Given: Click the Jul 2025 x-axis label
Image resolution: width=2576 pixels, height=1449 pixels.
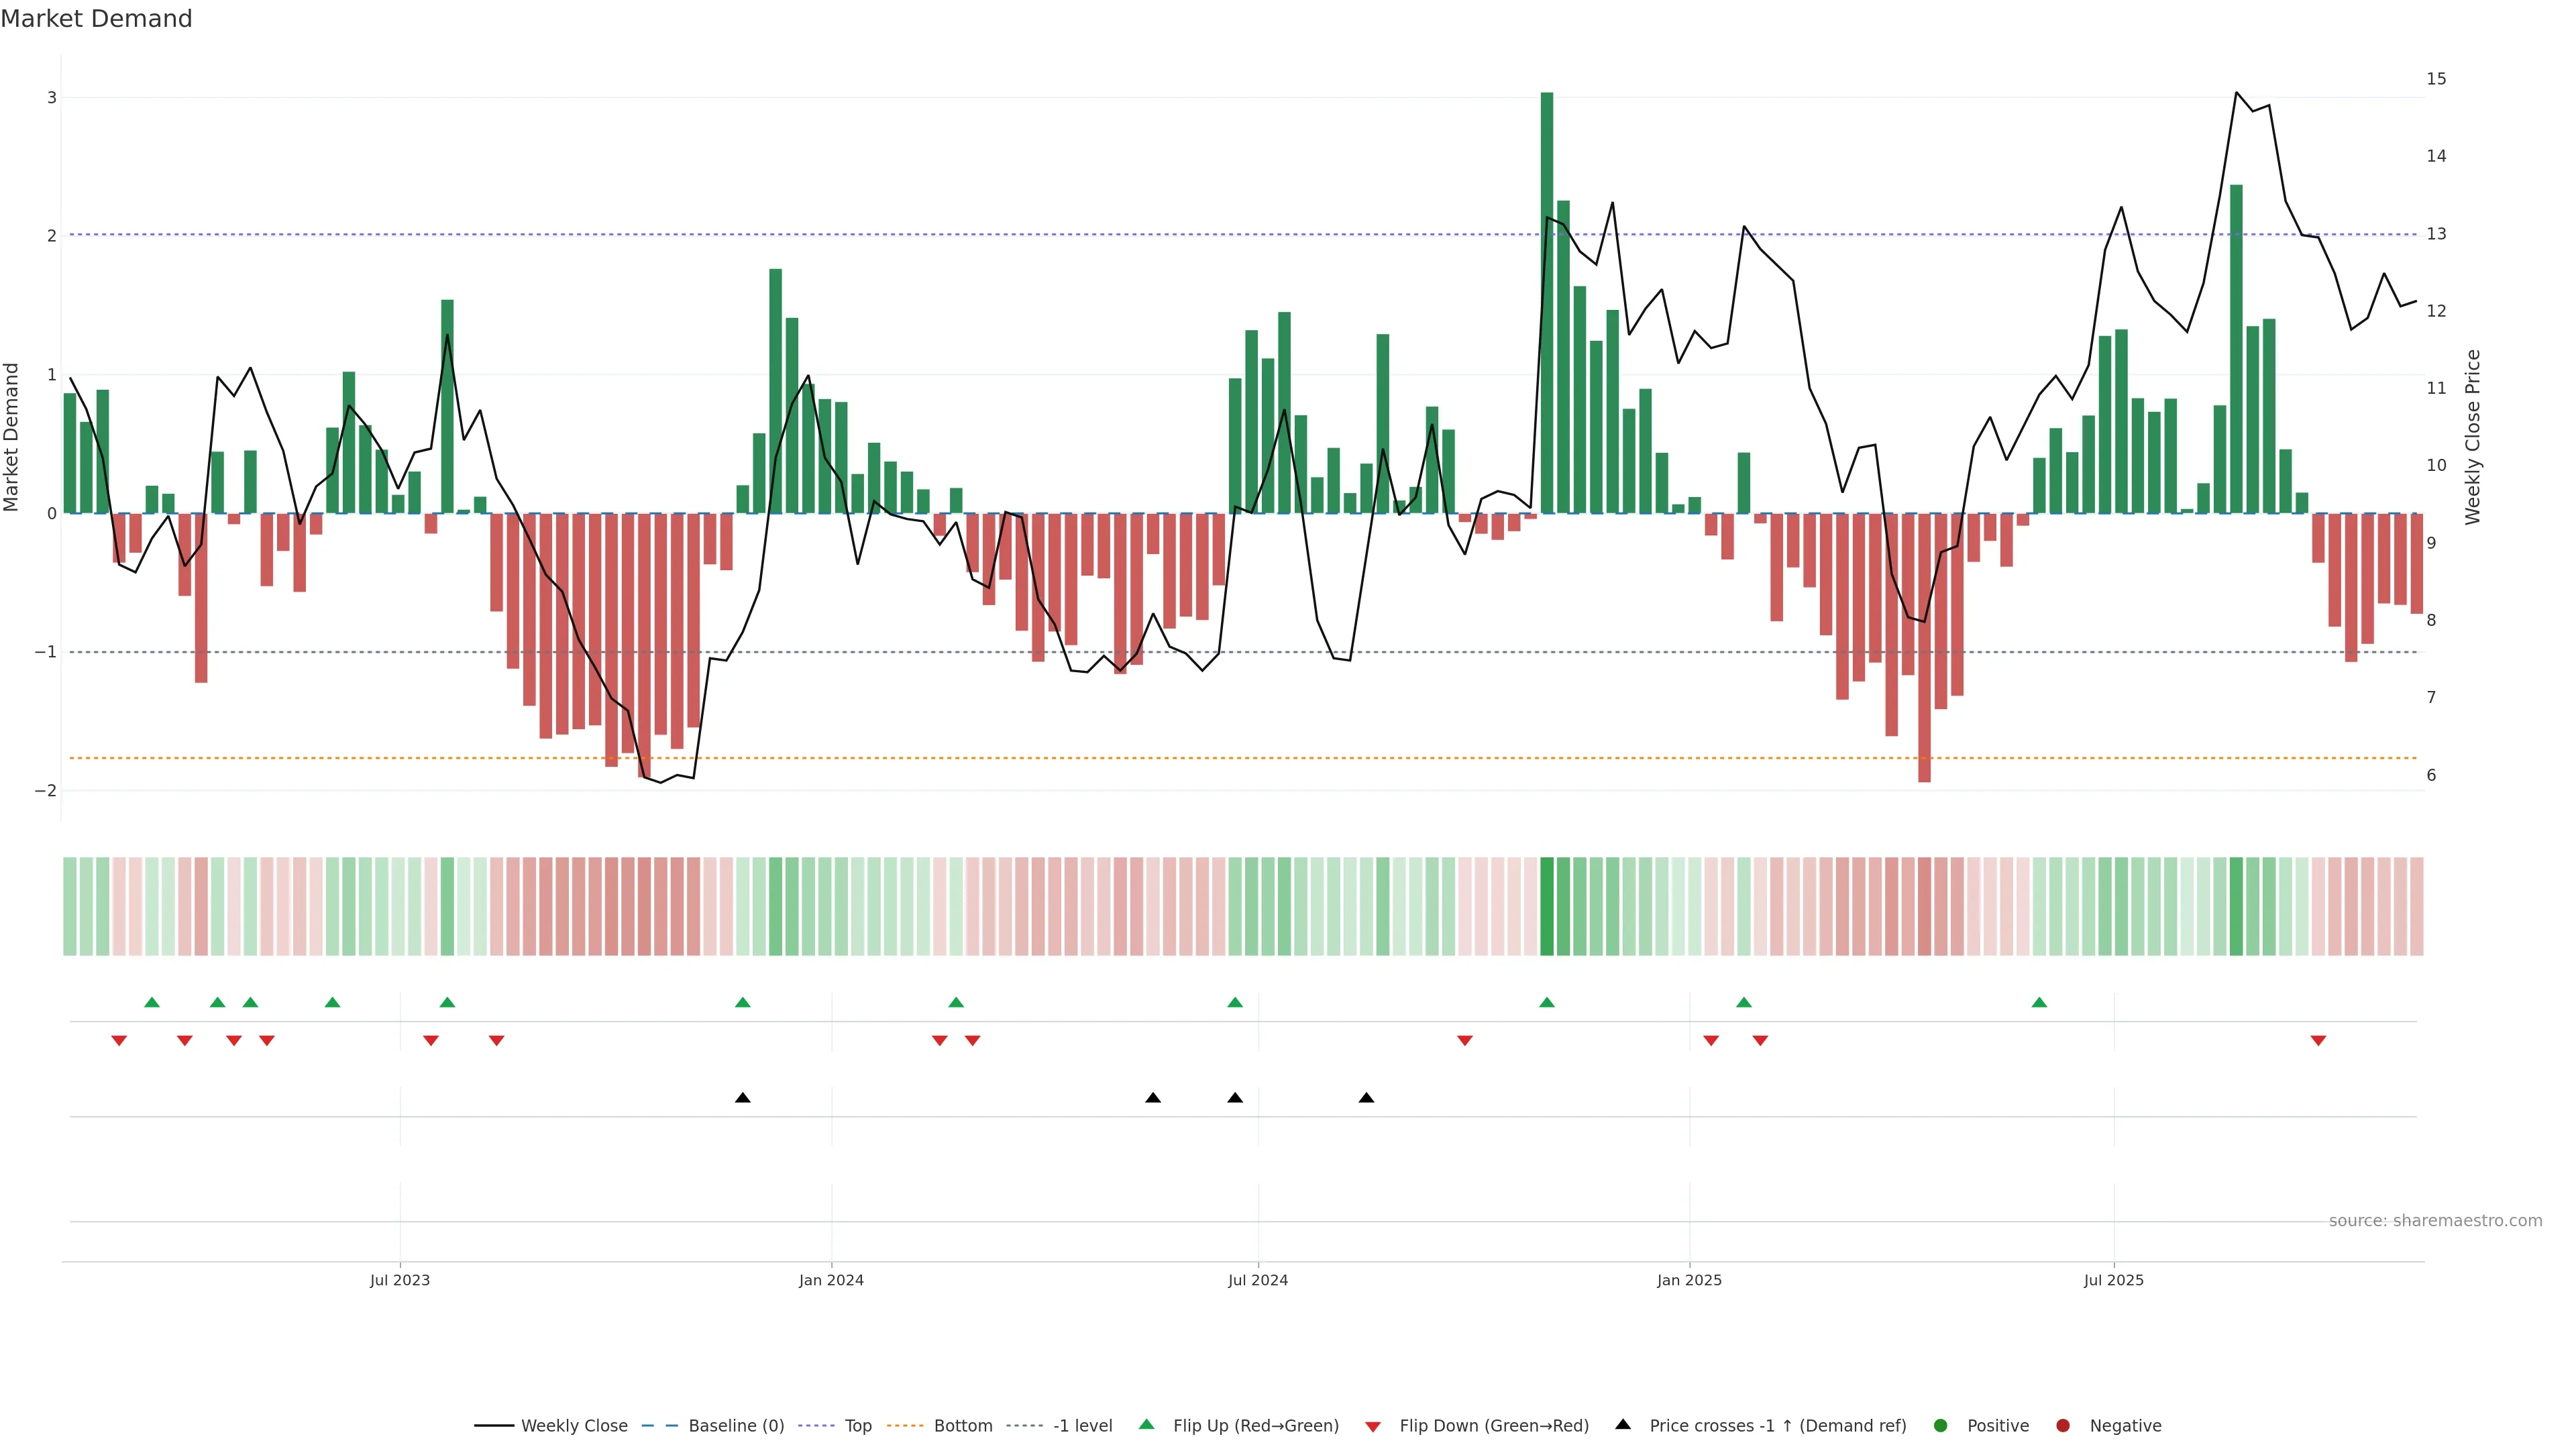Looking at the screenshot, I should pos(2113,1280).
